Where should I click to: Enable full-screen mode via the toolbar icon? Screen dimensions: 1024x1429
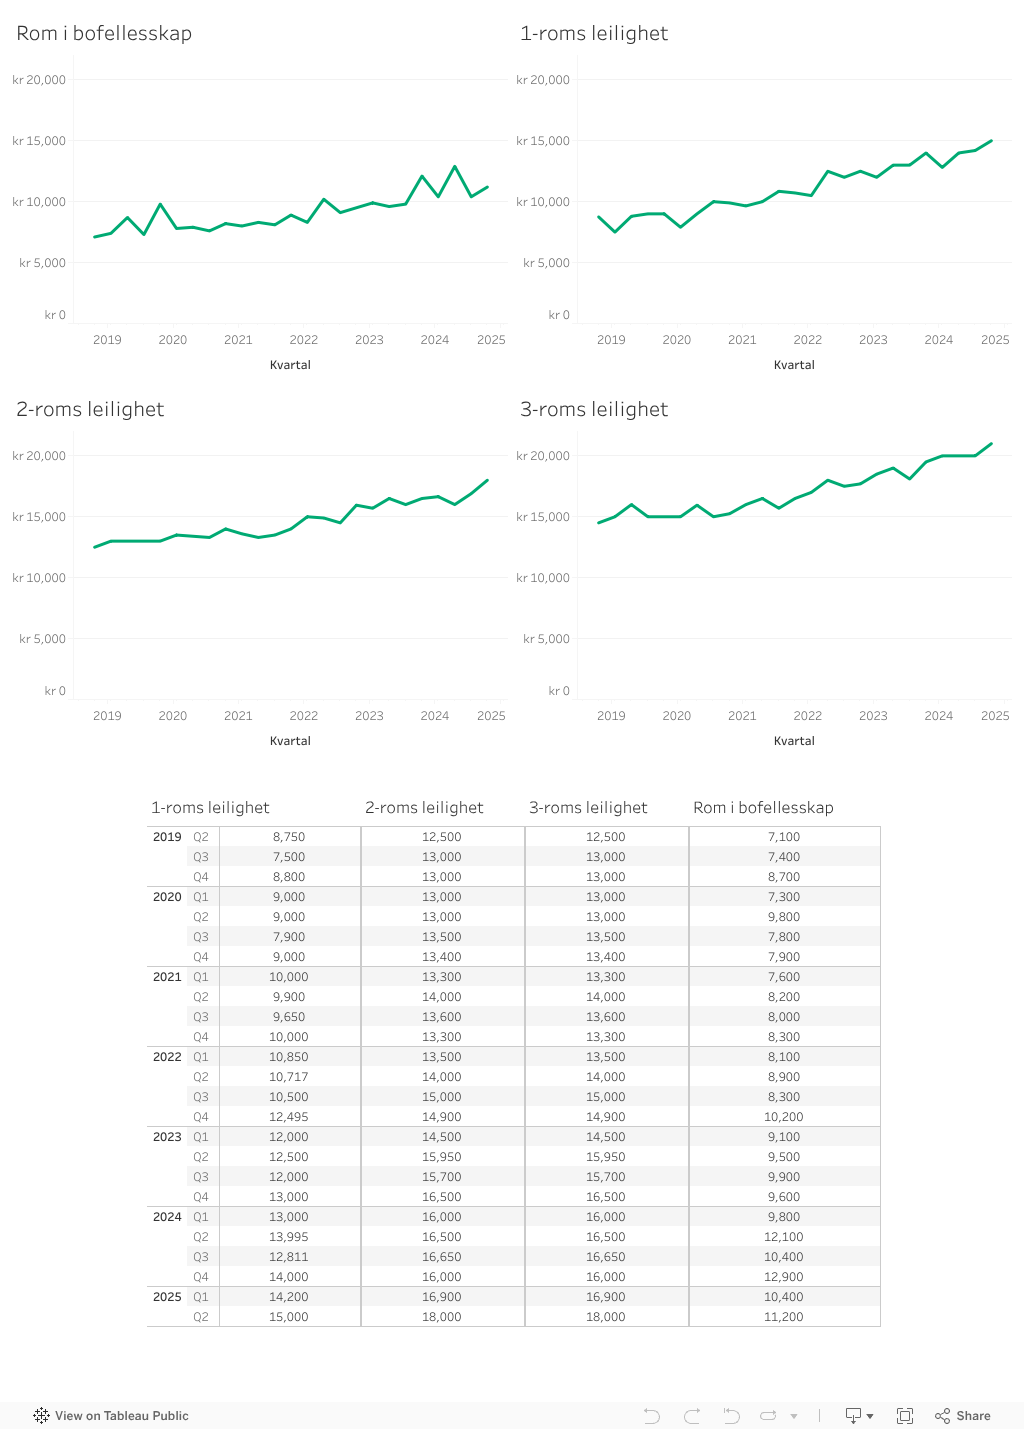pyautogui.click(x=905, y=1416)
